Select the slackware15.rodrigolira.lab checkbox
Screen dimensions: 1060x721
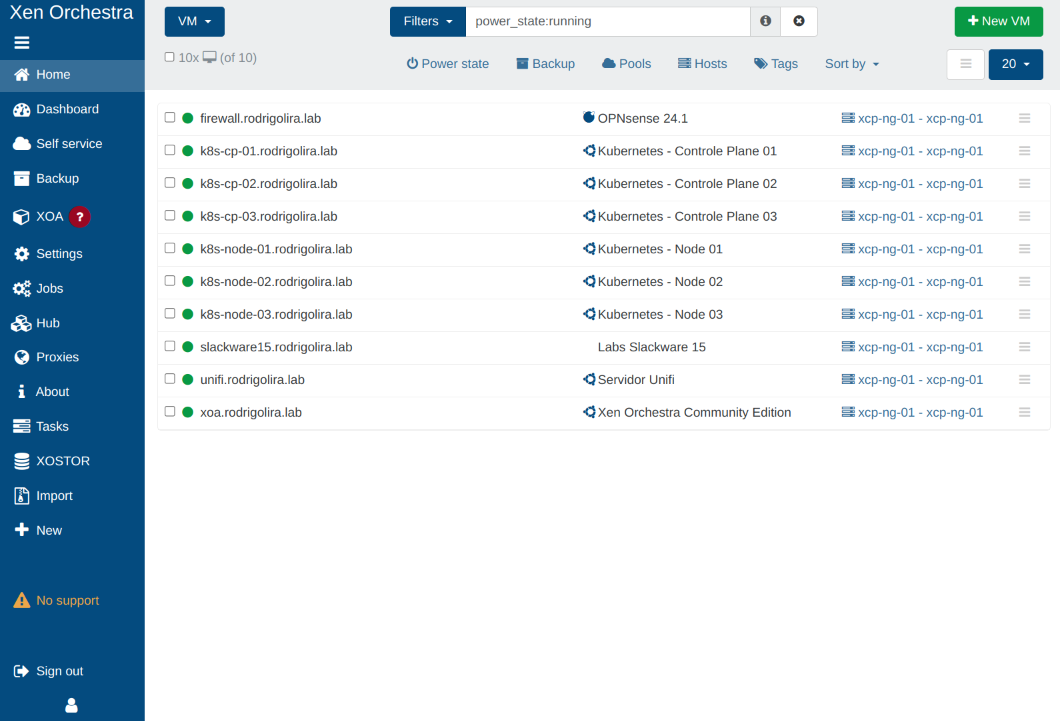[x=170, y=346]
